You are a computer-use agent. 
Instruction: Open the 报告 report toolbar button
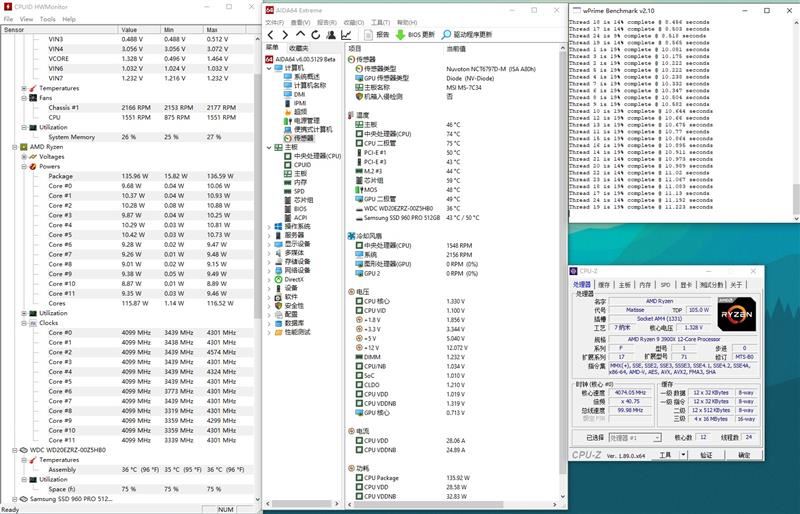tap(377, 35)
